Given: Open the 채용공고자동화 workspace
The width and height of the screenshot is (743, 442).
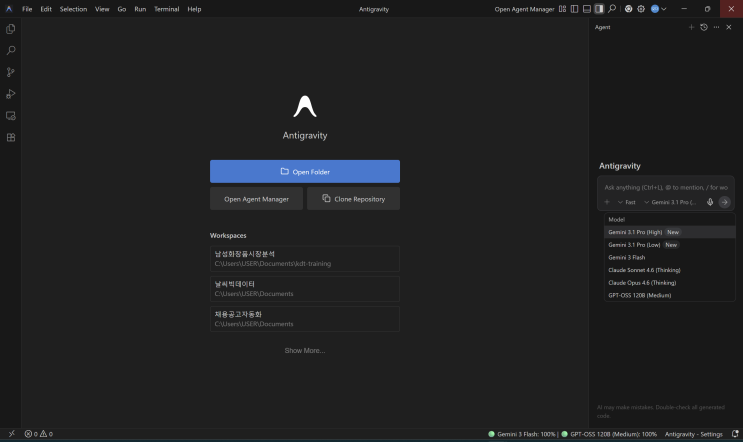Looking at the screenshot, I should click(305, 319).
